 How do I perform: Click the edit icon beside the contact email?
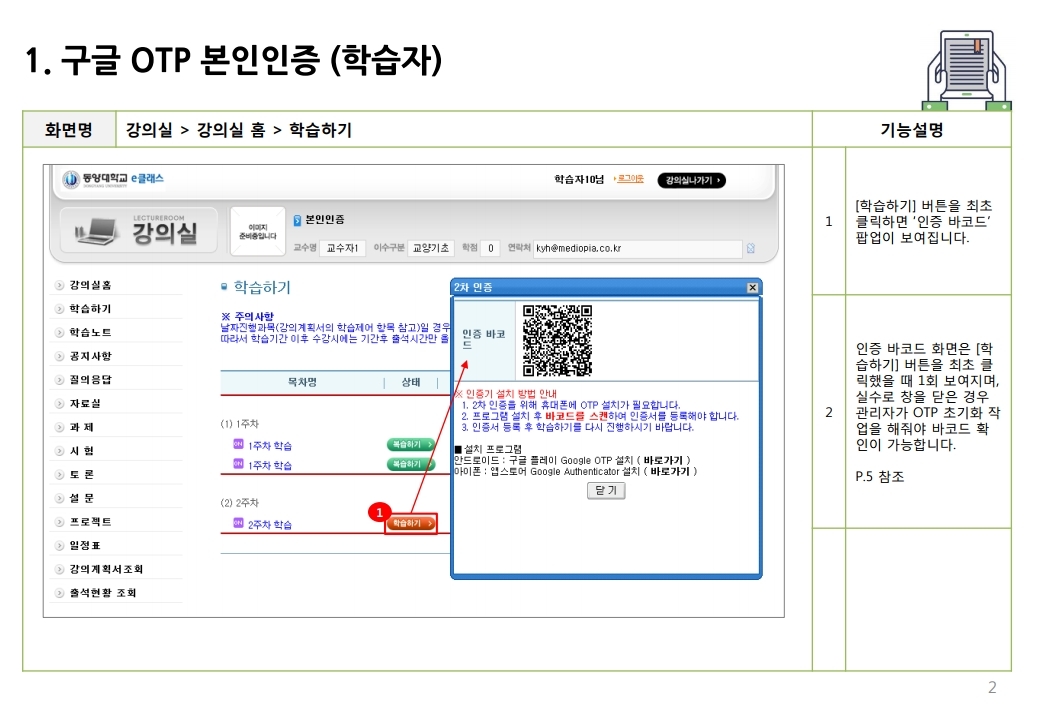click(750, 248)
